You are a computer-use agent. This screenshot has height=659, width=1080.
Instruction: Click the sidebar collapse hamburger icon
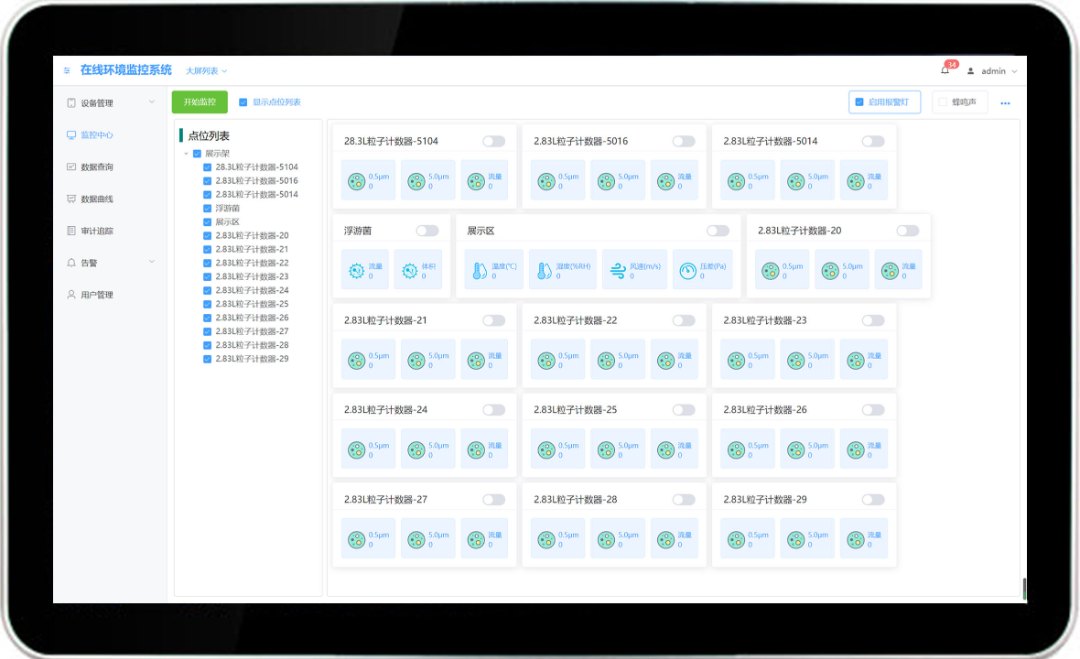pos(67,70)
